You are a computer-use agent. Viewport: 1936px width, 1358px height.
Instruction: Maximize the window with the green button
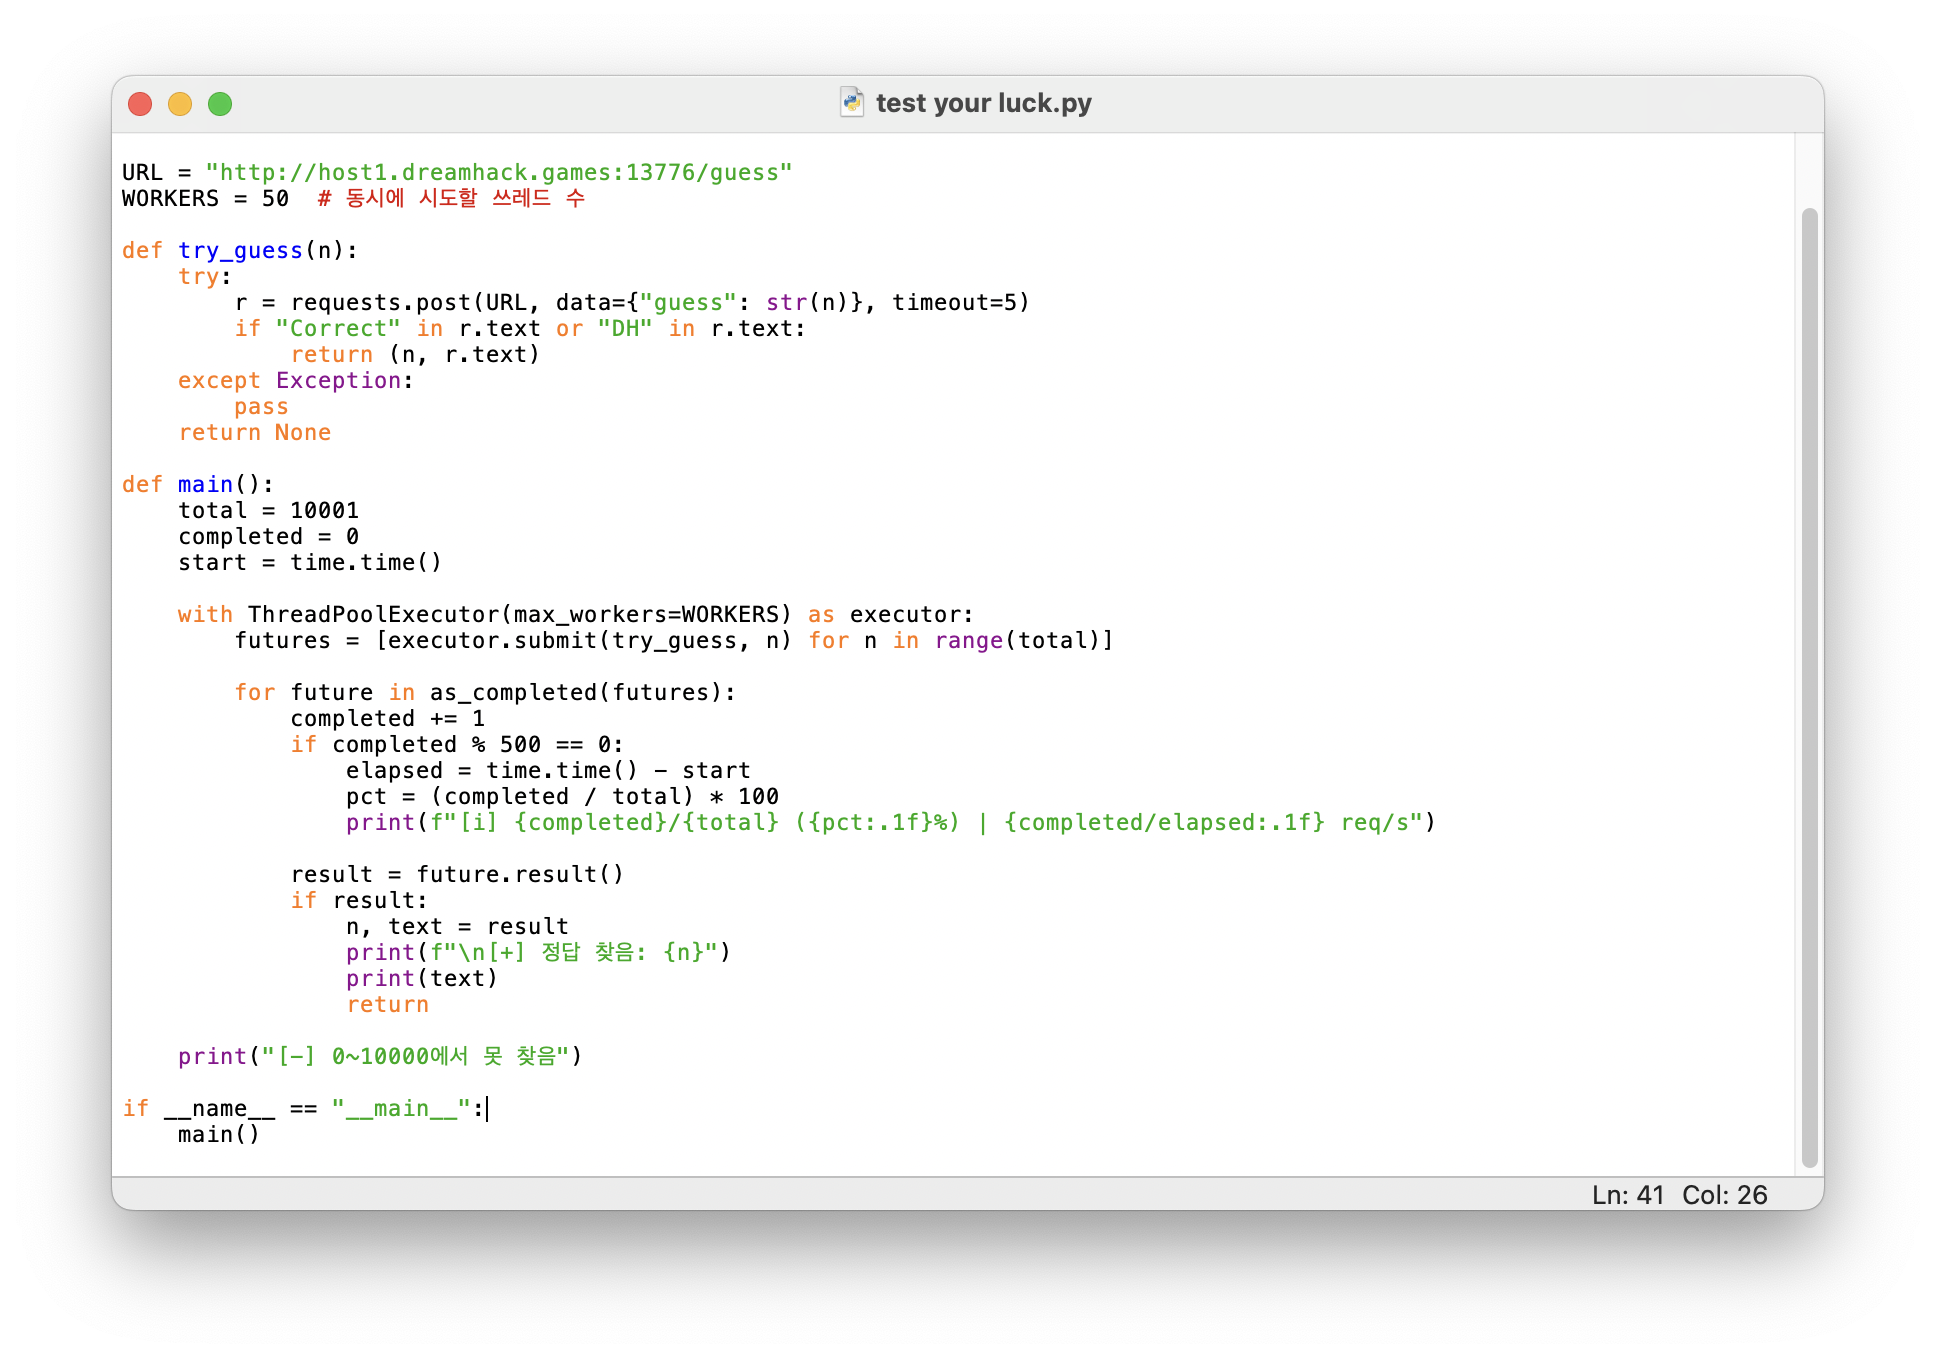(x=220, y=104)
